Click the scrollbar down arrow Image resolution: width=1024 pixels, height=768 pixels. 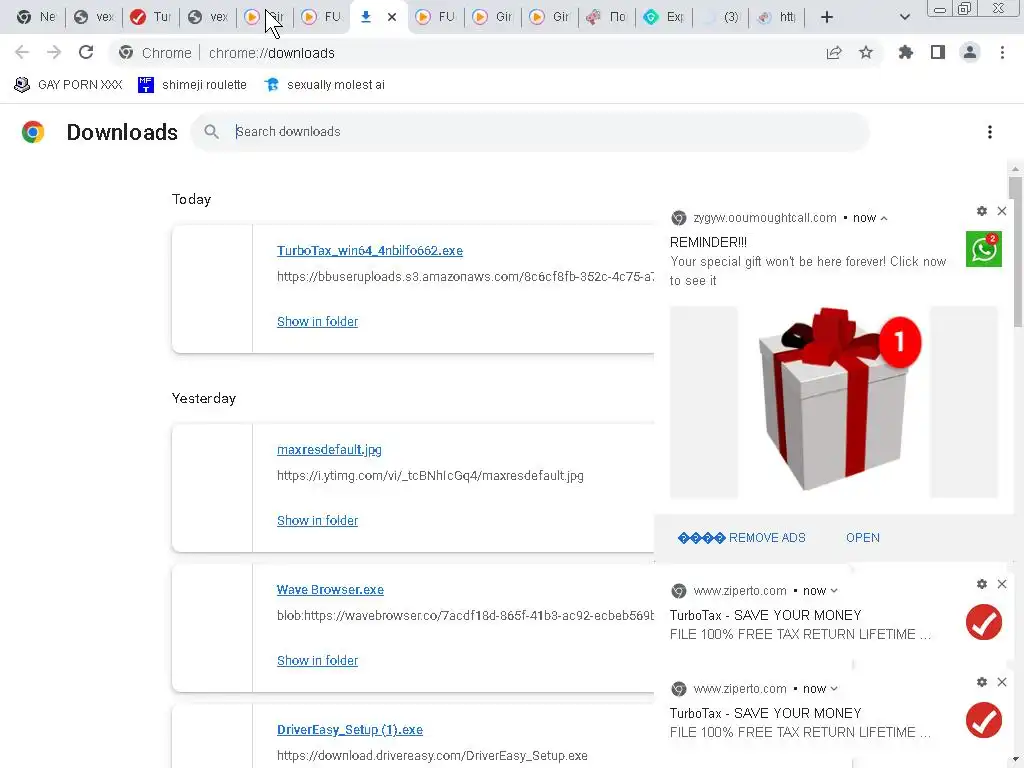pos(1015,761)
